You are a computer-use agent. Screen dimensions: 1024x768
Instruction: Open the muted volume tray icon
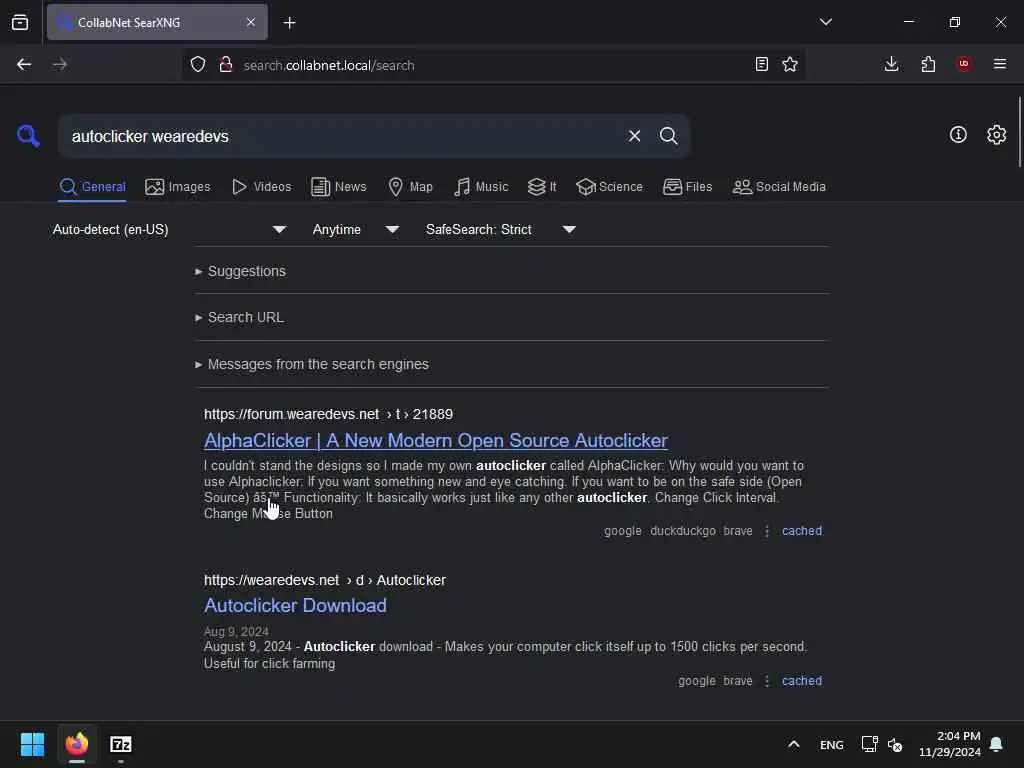click(895, 744)
